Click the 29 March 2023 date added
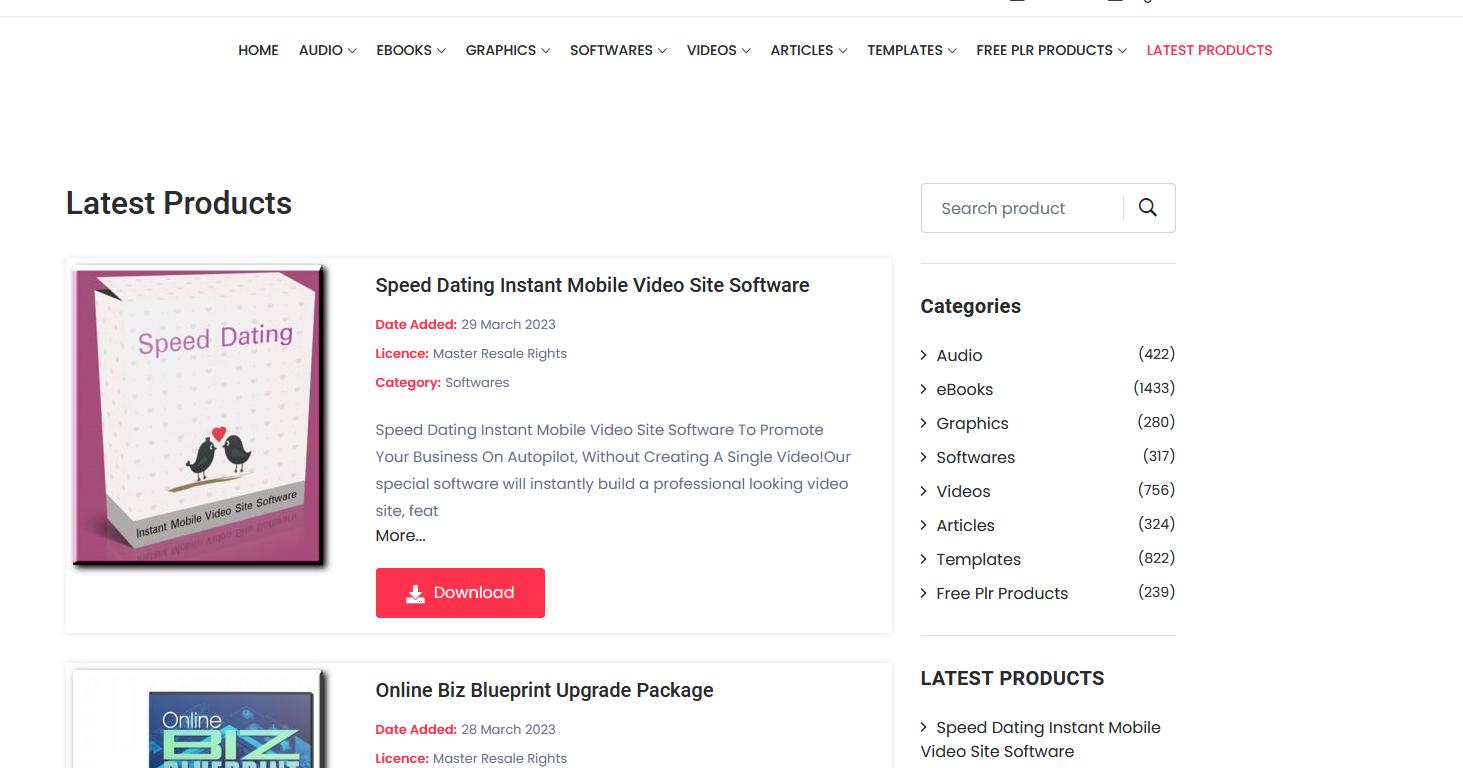The height and width of the screenshot is (768, 1463). 508,325
